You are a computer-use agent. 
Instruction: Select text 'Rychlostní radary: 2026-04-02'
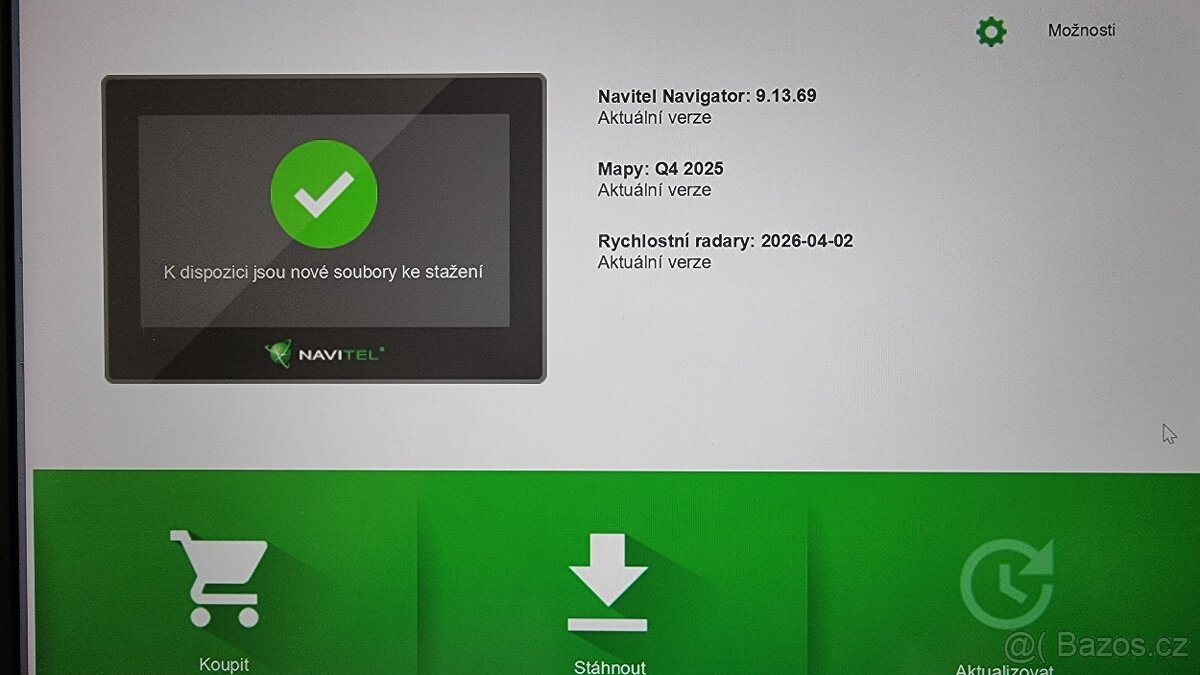(x=725, y=240)
